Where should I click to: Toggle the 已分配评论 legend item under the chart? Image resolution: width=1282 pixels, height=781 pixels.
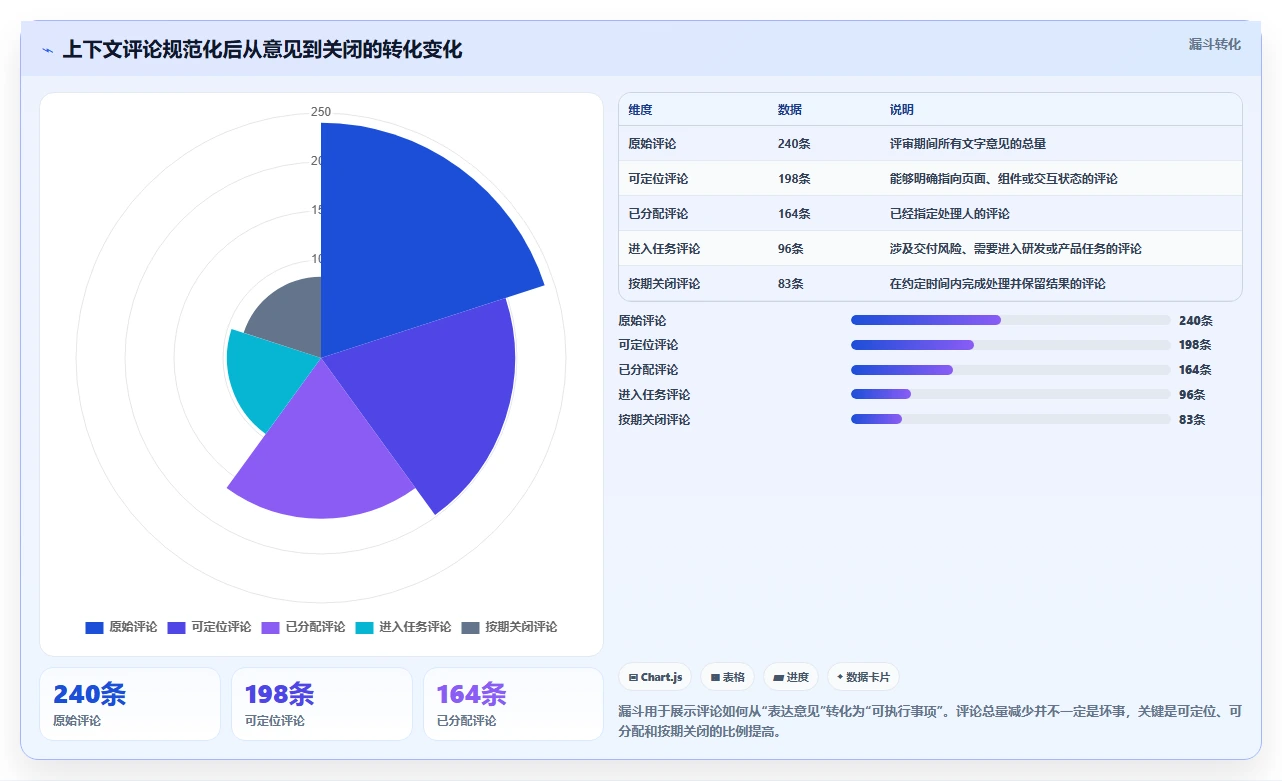[x=303, y=627]
